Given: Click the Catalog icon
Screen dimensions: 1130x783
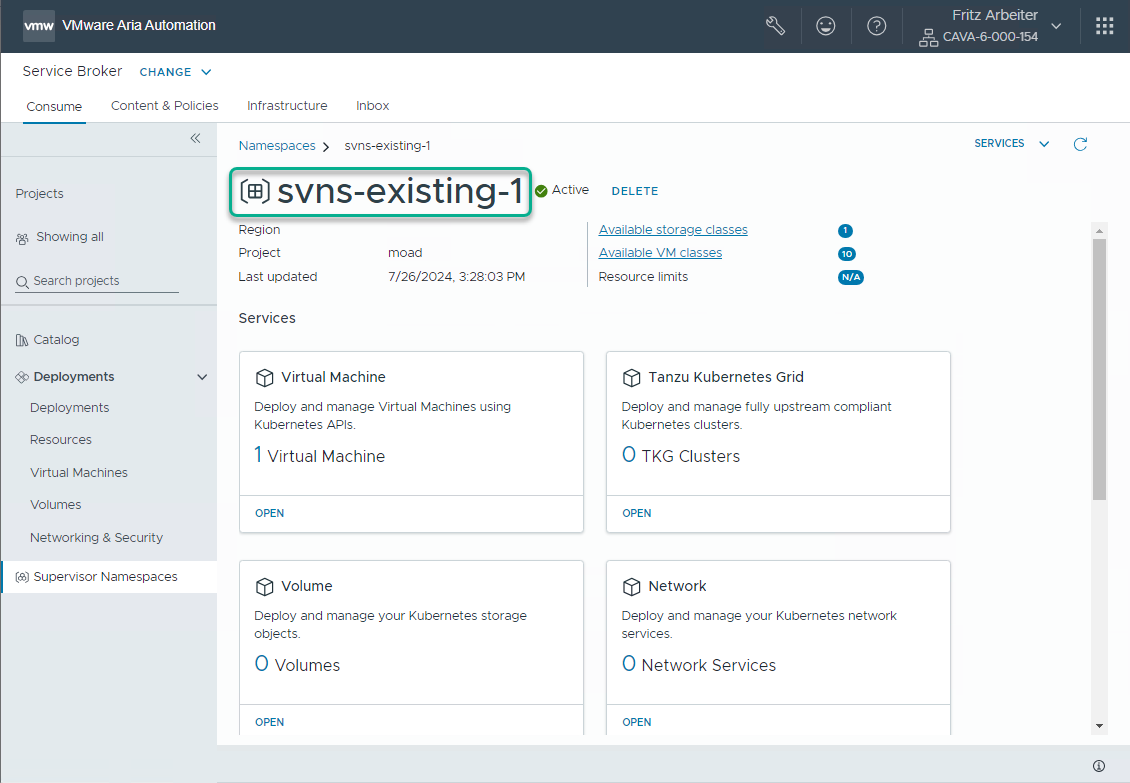Looking at the screenshot, I should (22, 340).
